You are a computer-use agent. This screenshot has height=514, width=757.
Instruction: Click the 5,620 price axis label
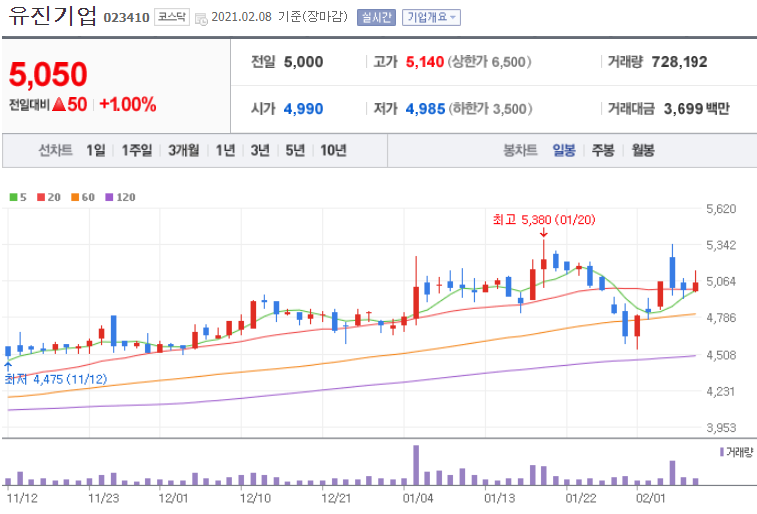coord(721,209)
